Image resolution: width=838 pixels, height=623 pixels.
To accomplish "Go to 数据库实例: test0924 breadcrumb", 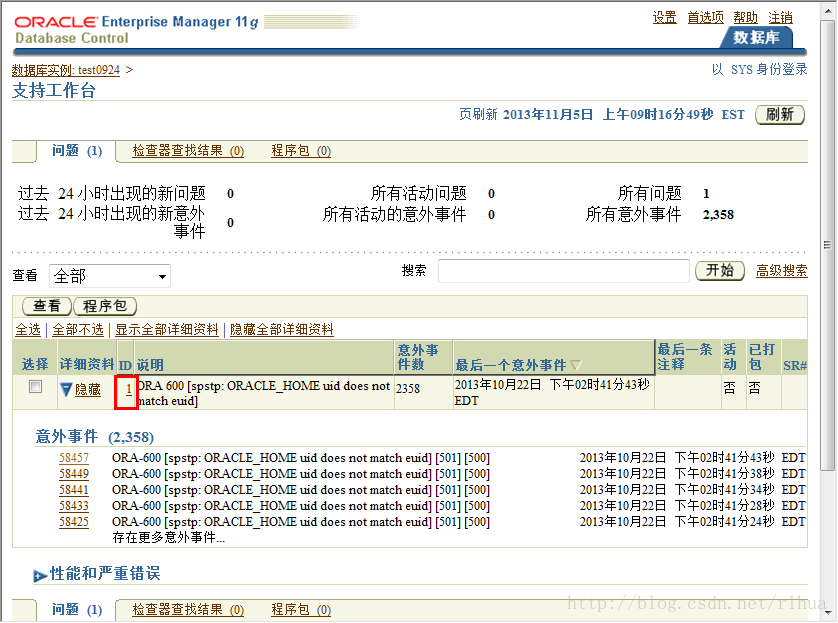I will 66,70.
